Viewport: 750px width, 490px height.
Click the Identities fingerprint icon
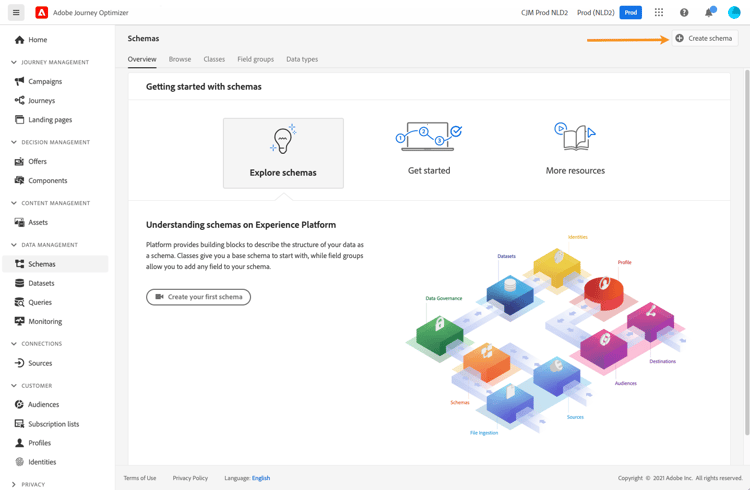tap(19, 462)
